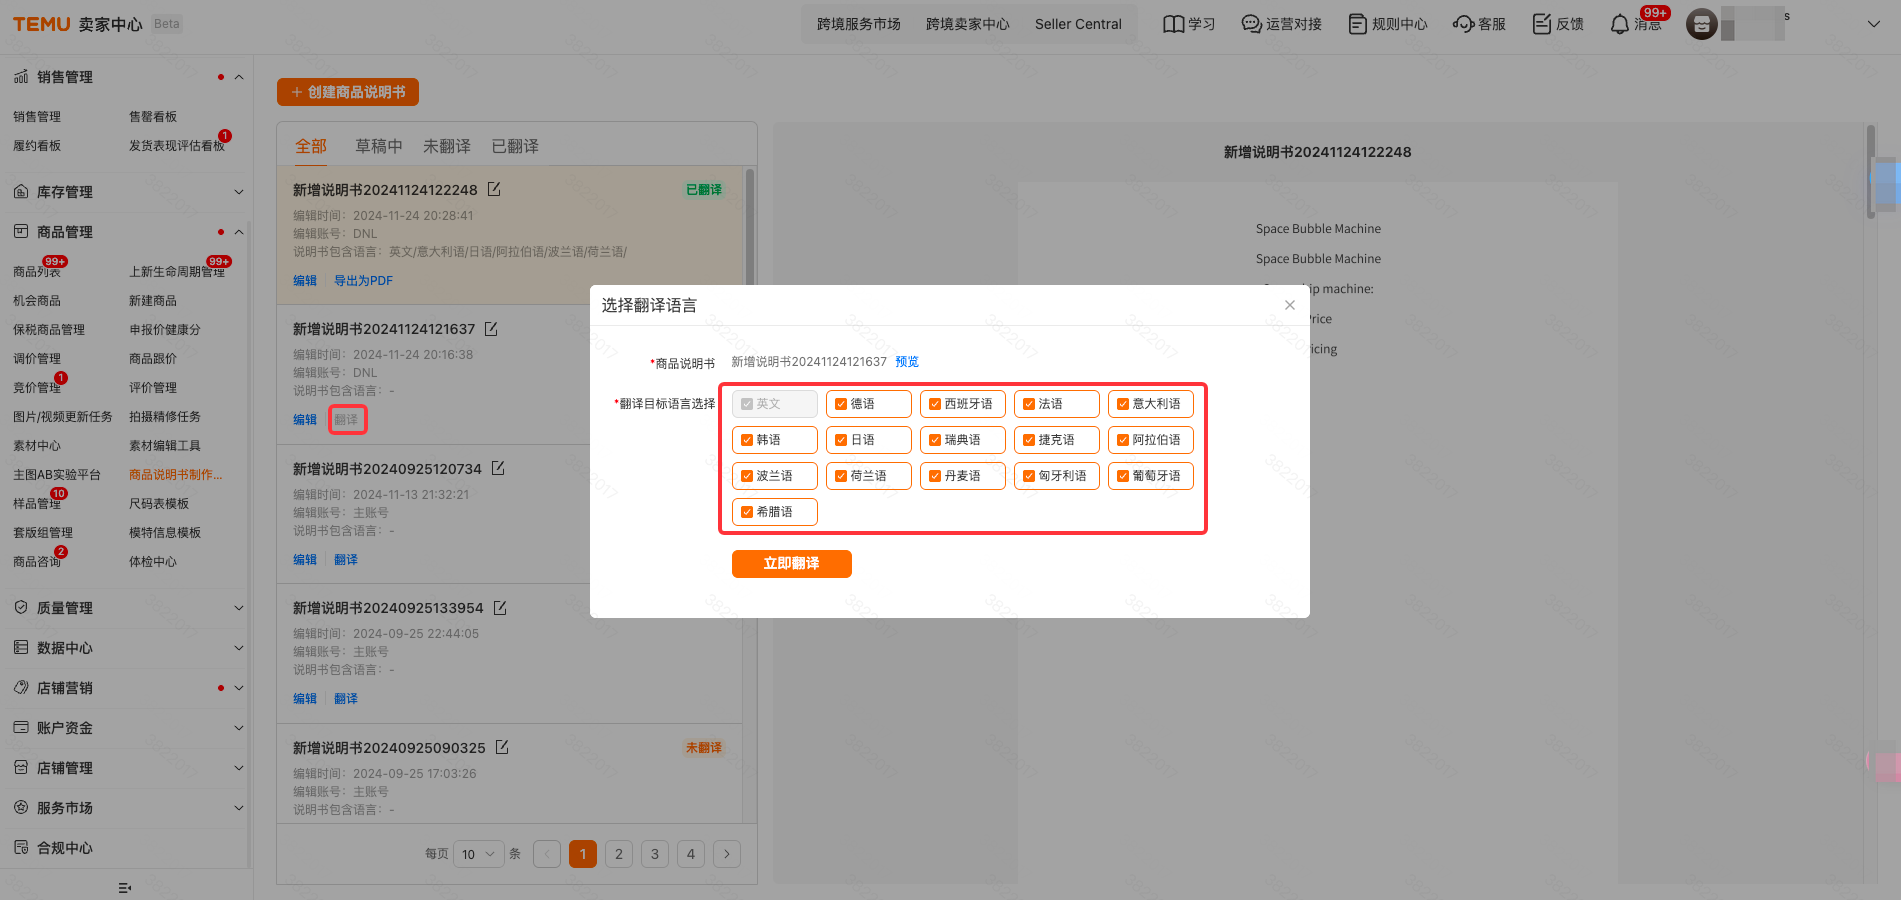Click rename icon beside 新增说明书20241124122248

tap(494, 189)
